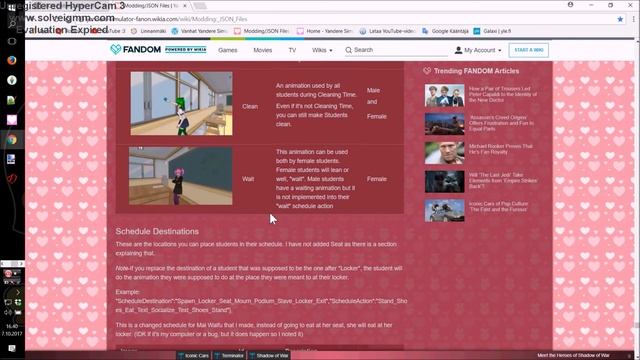Image resolution: width=640 pixels, height=360 pixels.
Task: Open the Chrome profile icon in title bar
Action: [570, 5]
